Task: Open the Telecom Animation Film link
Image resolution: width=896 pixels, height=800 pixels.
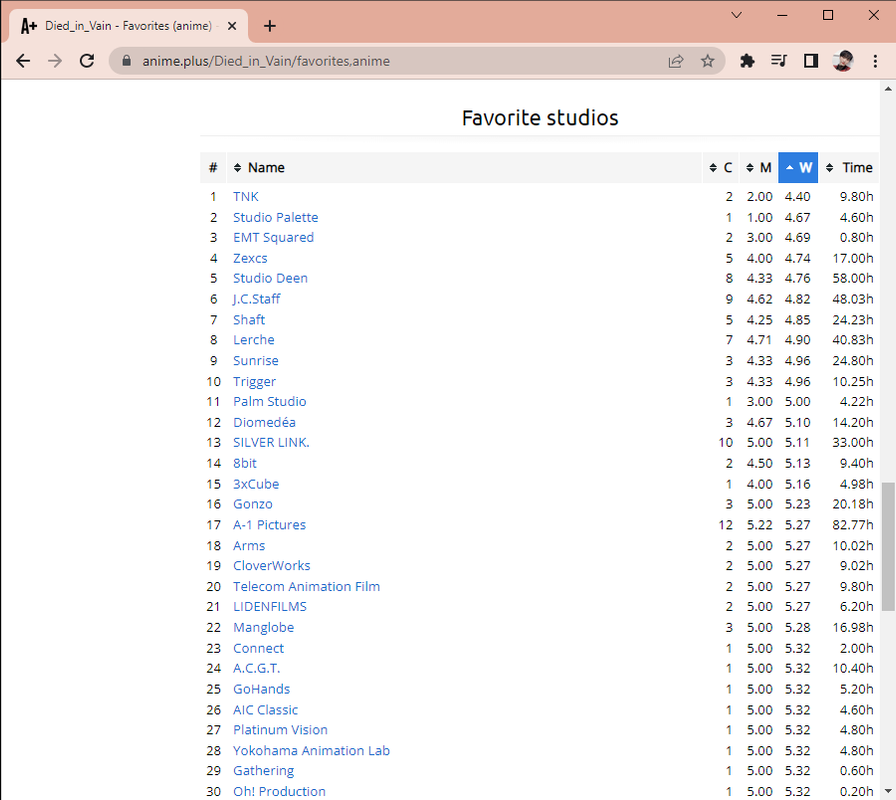Action: coord(306,586)
